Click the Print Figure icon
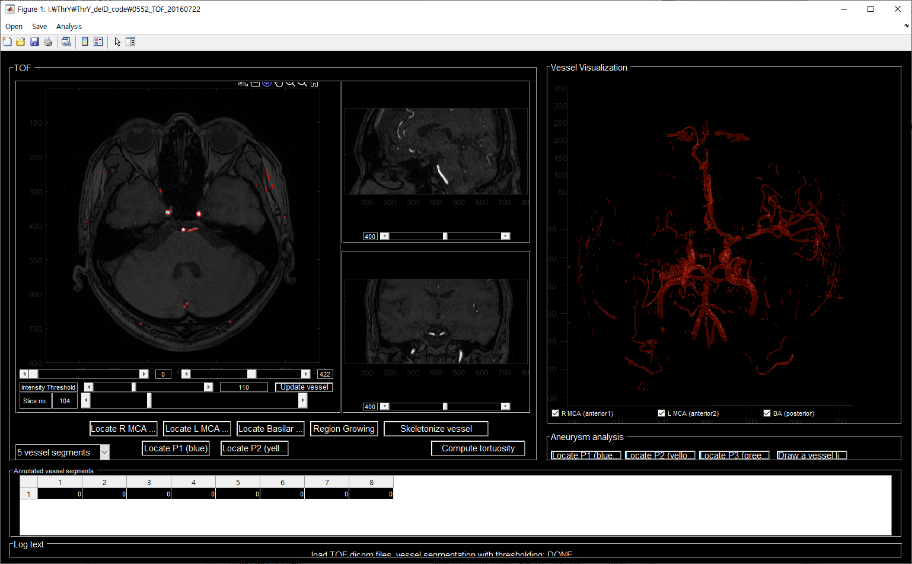912x564 pixels. [47, 42]
